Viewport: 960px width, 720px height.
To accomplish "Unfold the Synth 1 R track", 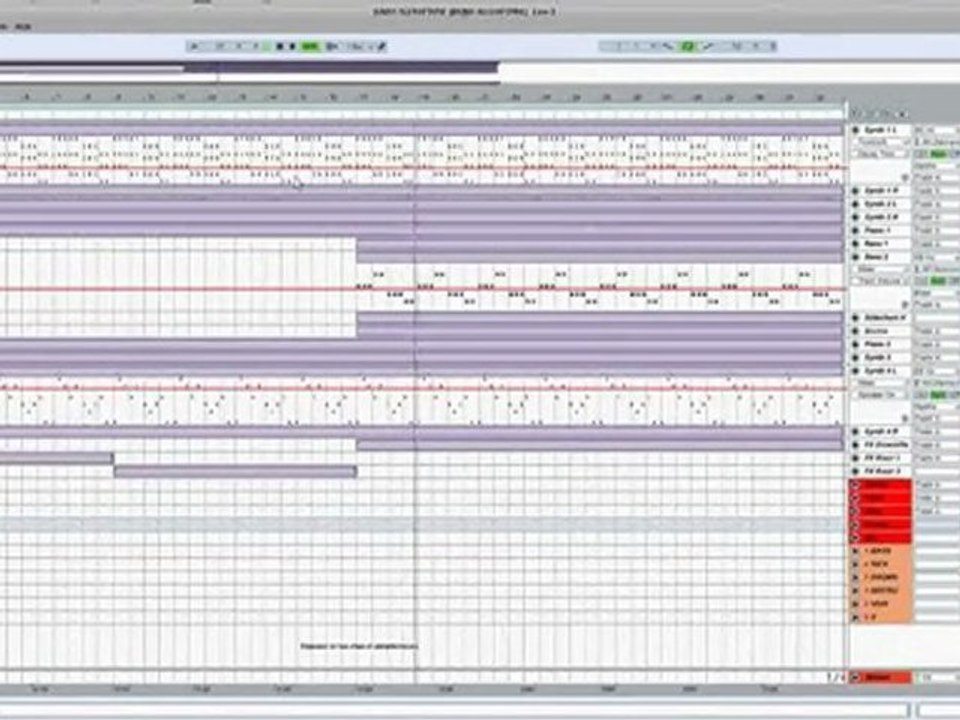I will 855,191.
